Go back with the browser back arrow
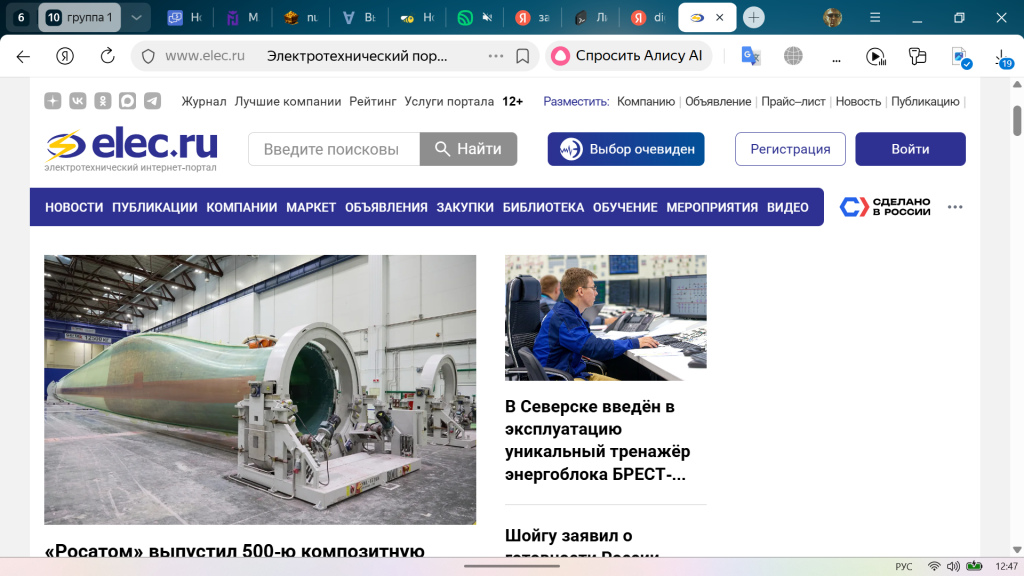Image resolution: width=1024 pixels, height=576 pixels. point(24,56)
